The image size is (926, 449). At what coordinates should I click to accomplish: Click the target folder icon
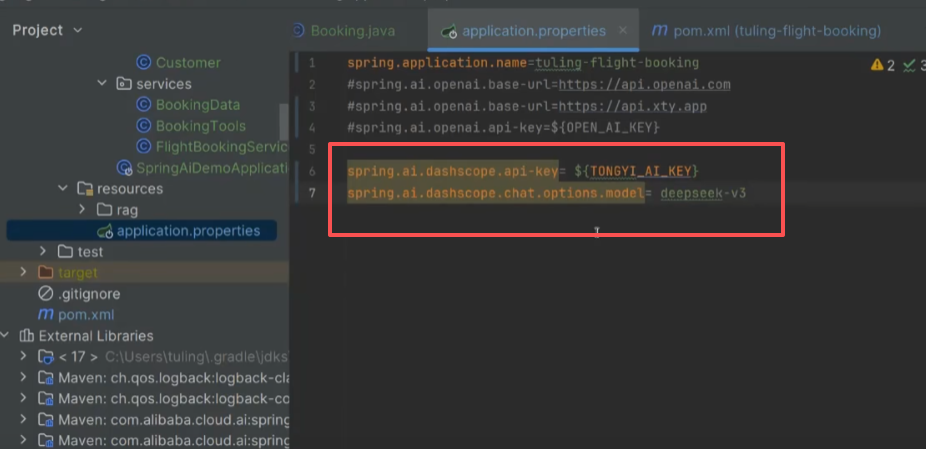point(45,272)
